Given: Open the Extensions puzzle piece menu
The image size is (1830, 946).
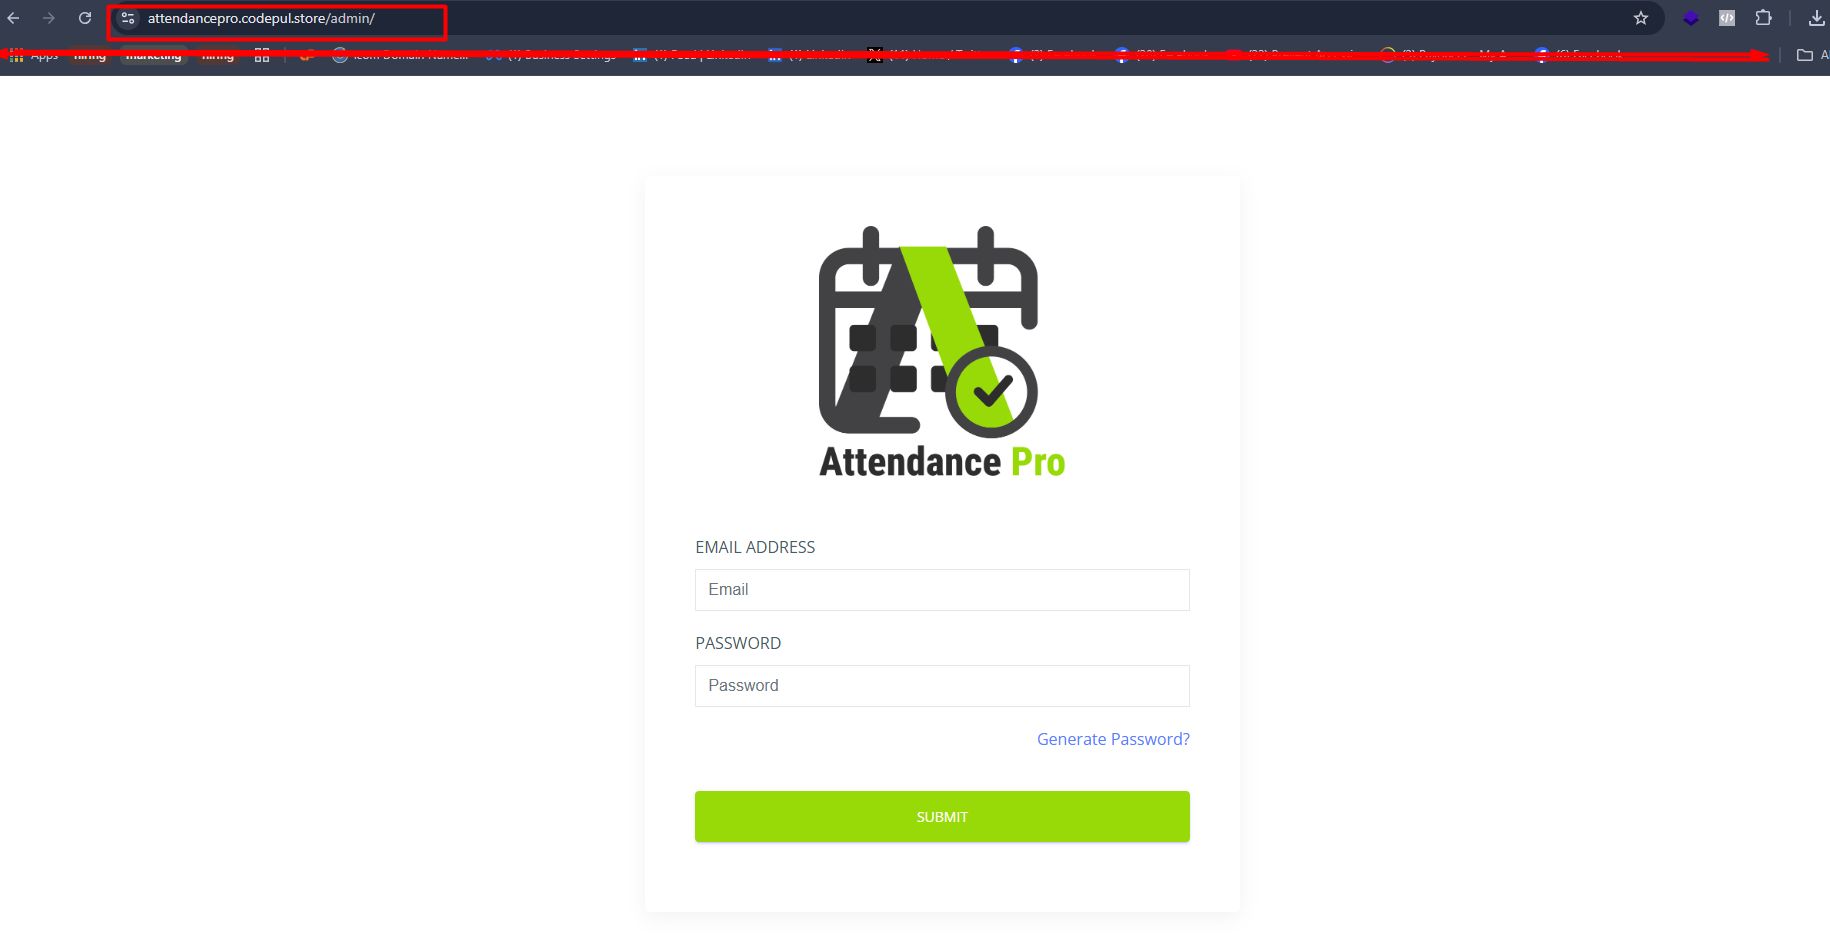Looking at the screenshot, I should [x=1764, y=18].
